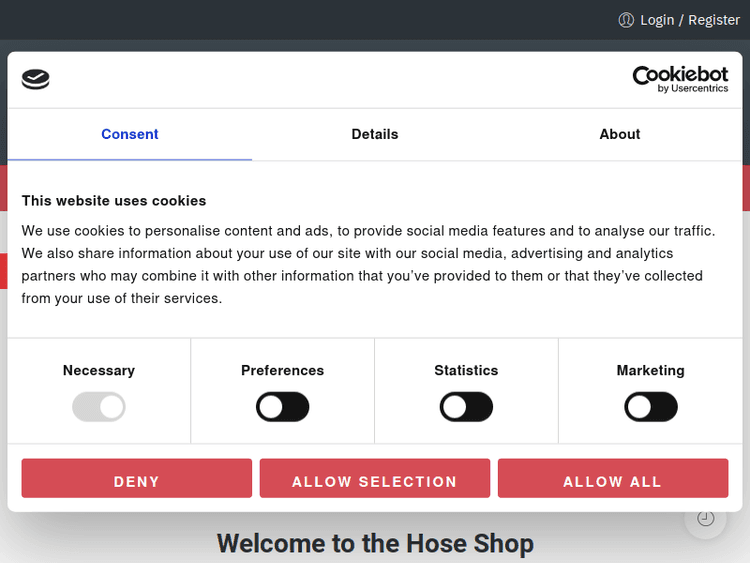Viewport: 750px width, 563px height.
Task: Click the user account icon beside Login
Action: (x=626, y=20)
